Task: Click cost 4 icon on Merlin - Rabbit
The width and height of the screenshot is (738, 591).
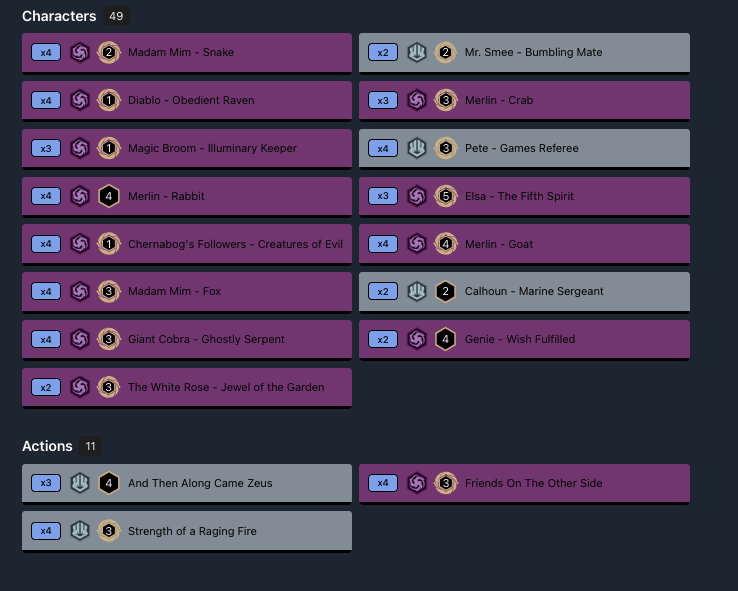Action: point(109,196)
